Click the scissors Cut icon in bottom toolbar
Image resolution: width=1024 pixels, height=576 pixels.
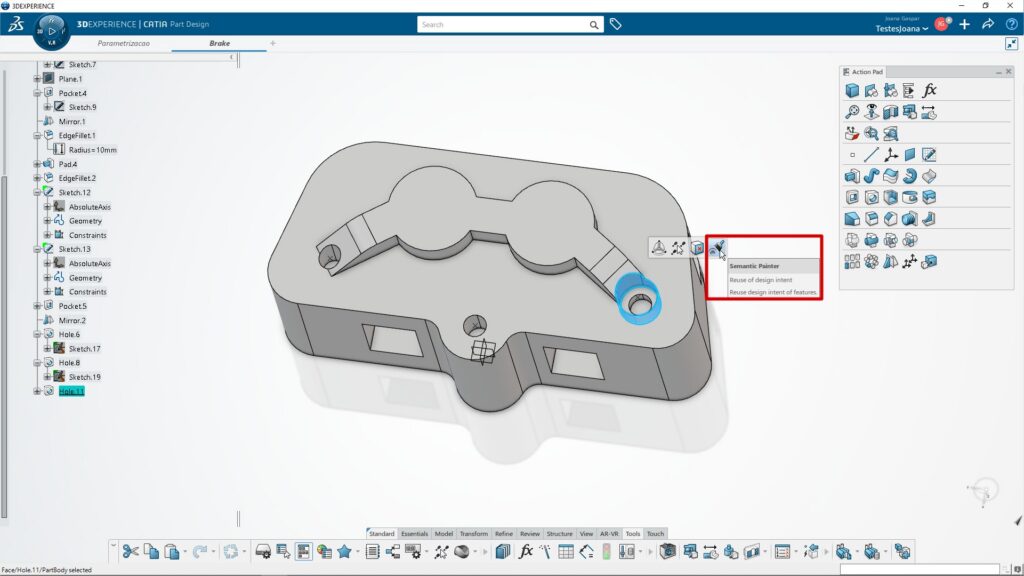click(x=130, y=551)
